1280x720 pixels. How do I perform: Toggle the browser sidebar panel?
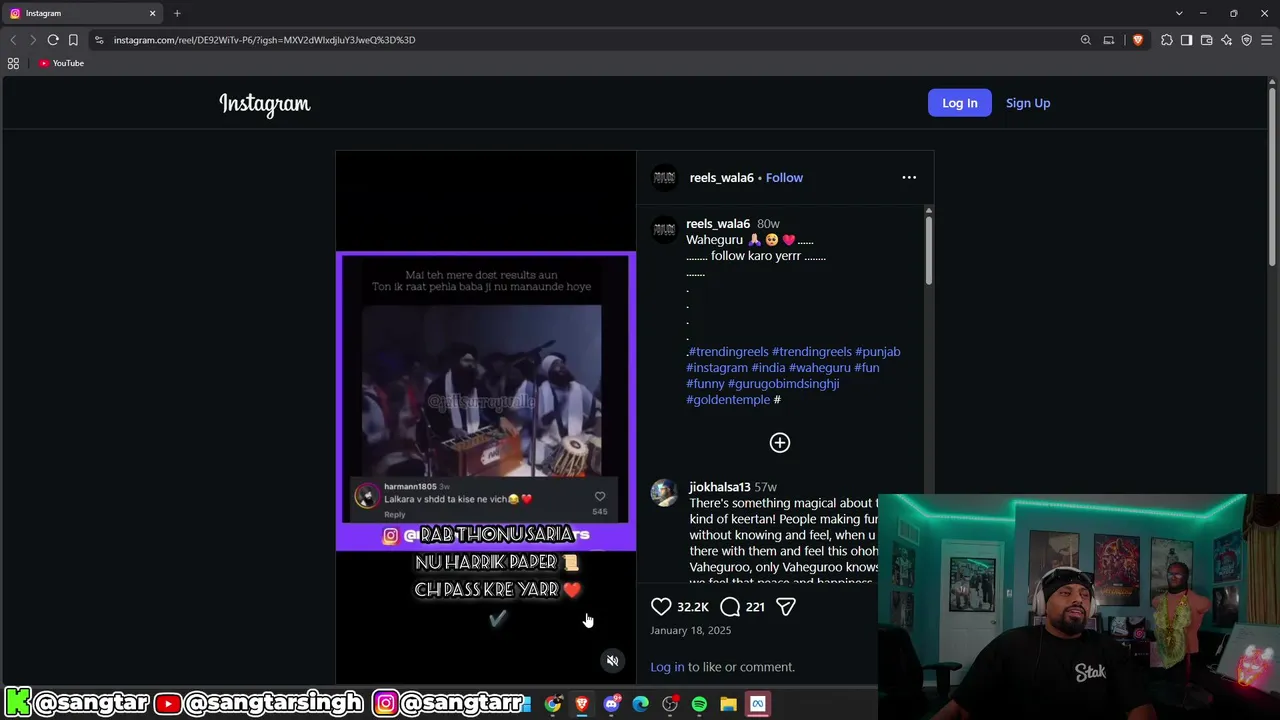pos(1187,40)
